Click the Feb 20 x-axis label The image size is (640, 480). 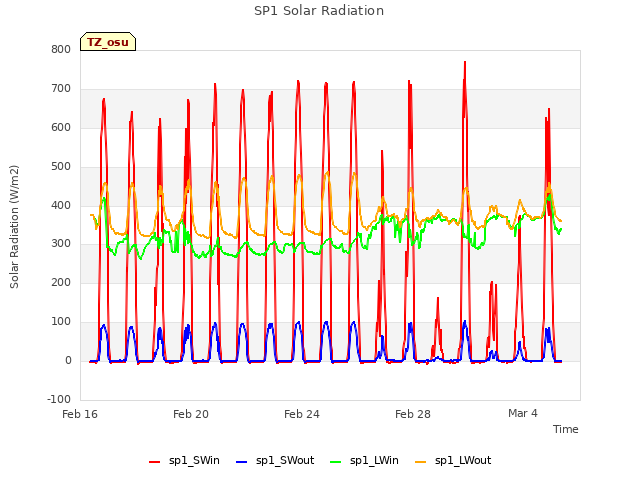click(x=191, y=414)
